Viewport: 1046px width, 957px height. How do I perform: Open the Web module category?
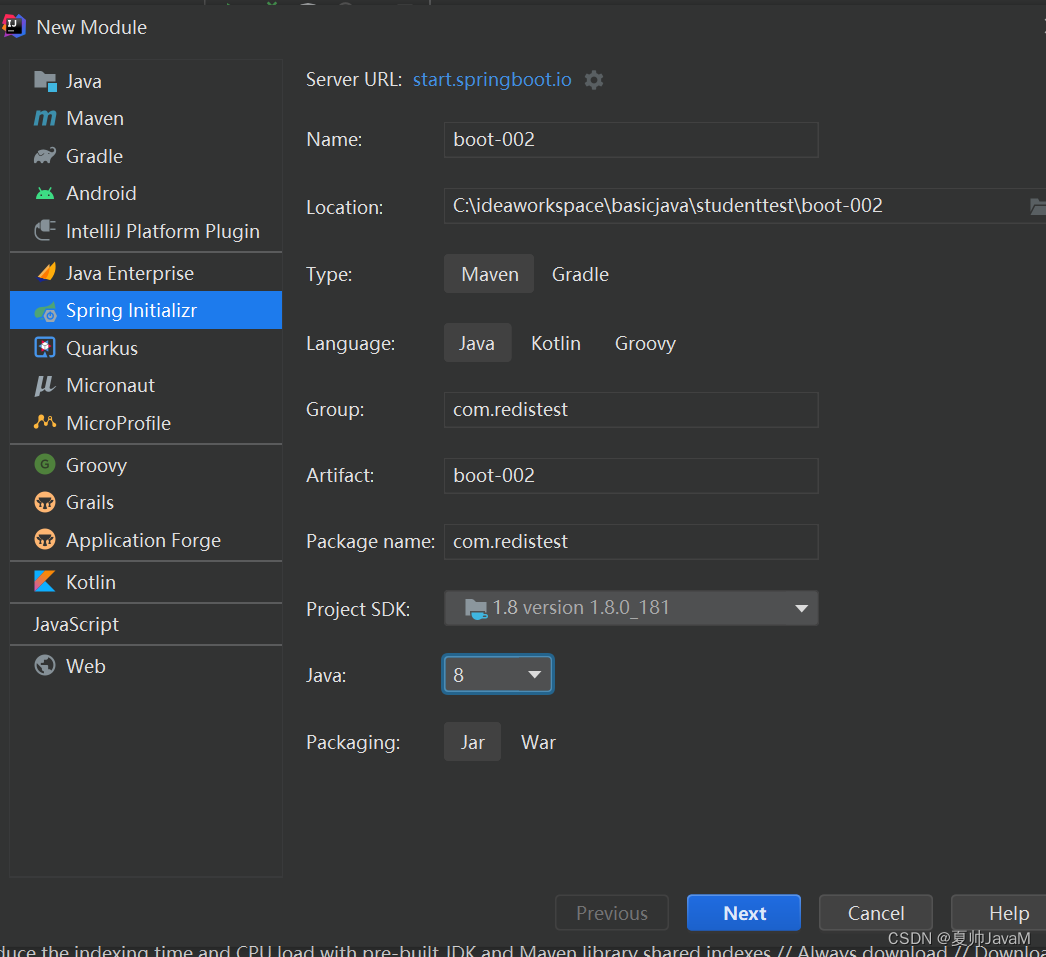85,666
